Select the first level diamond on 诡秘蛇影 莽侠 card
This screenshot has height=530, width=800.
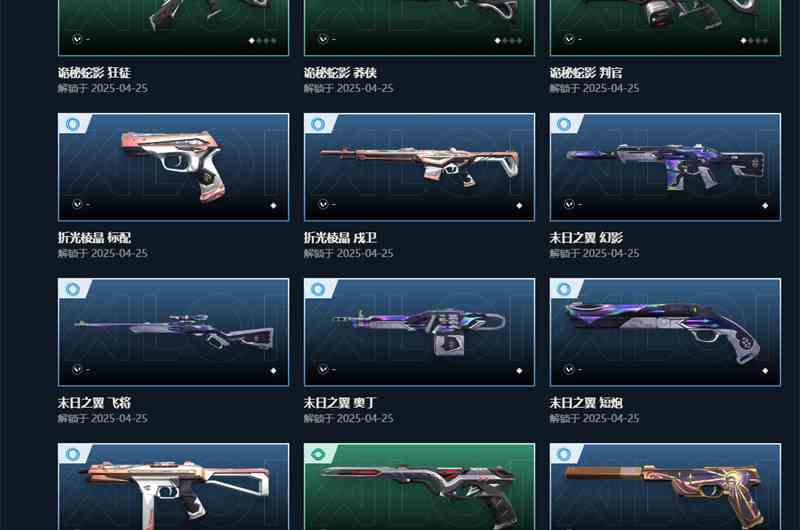click(497, 40)
